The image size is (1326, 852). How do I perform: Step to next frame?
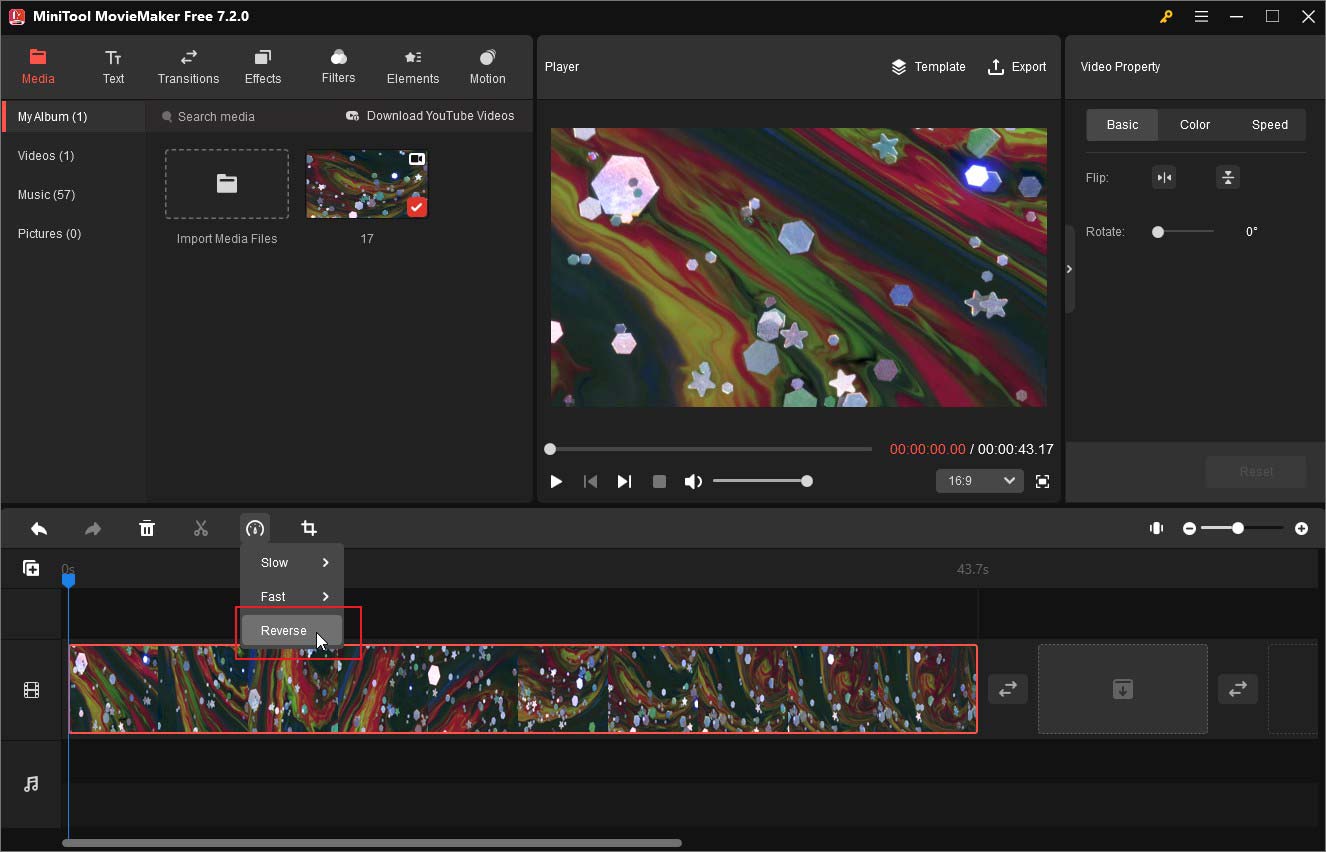[624, 481]
